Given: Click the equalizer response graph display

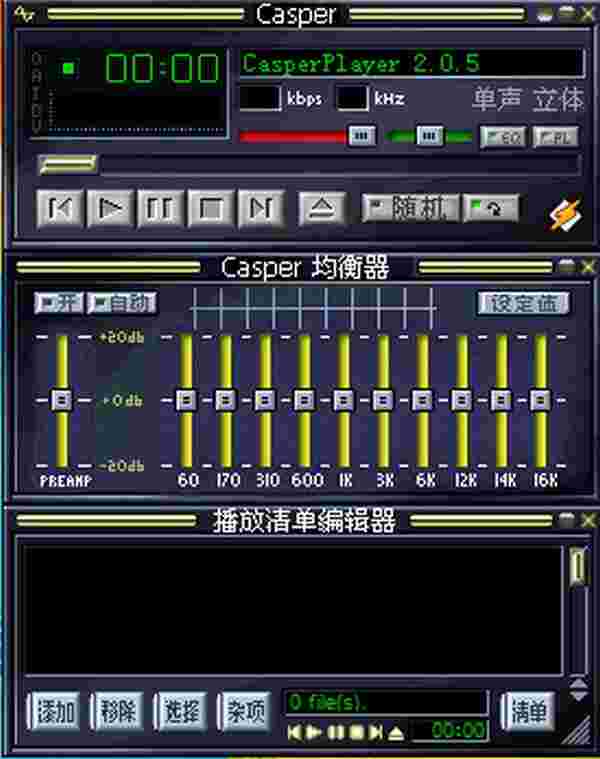Looking at the screenshot, I should pos(314,307).
